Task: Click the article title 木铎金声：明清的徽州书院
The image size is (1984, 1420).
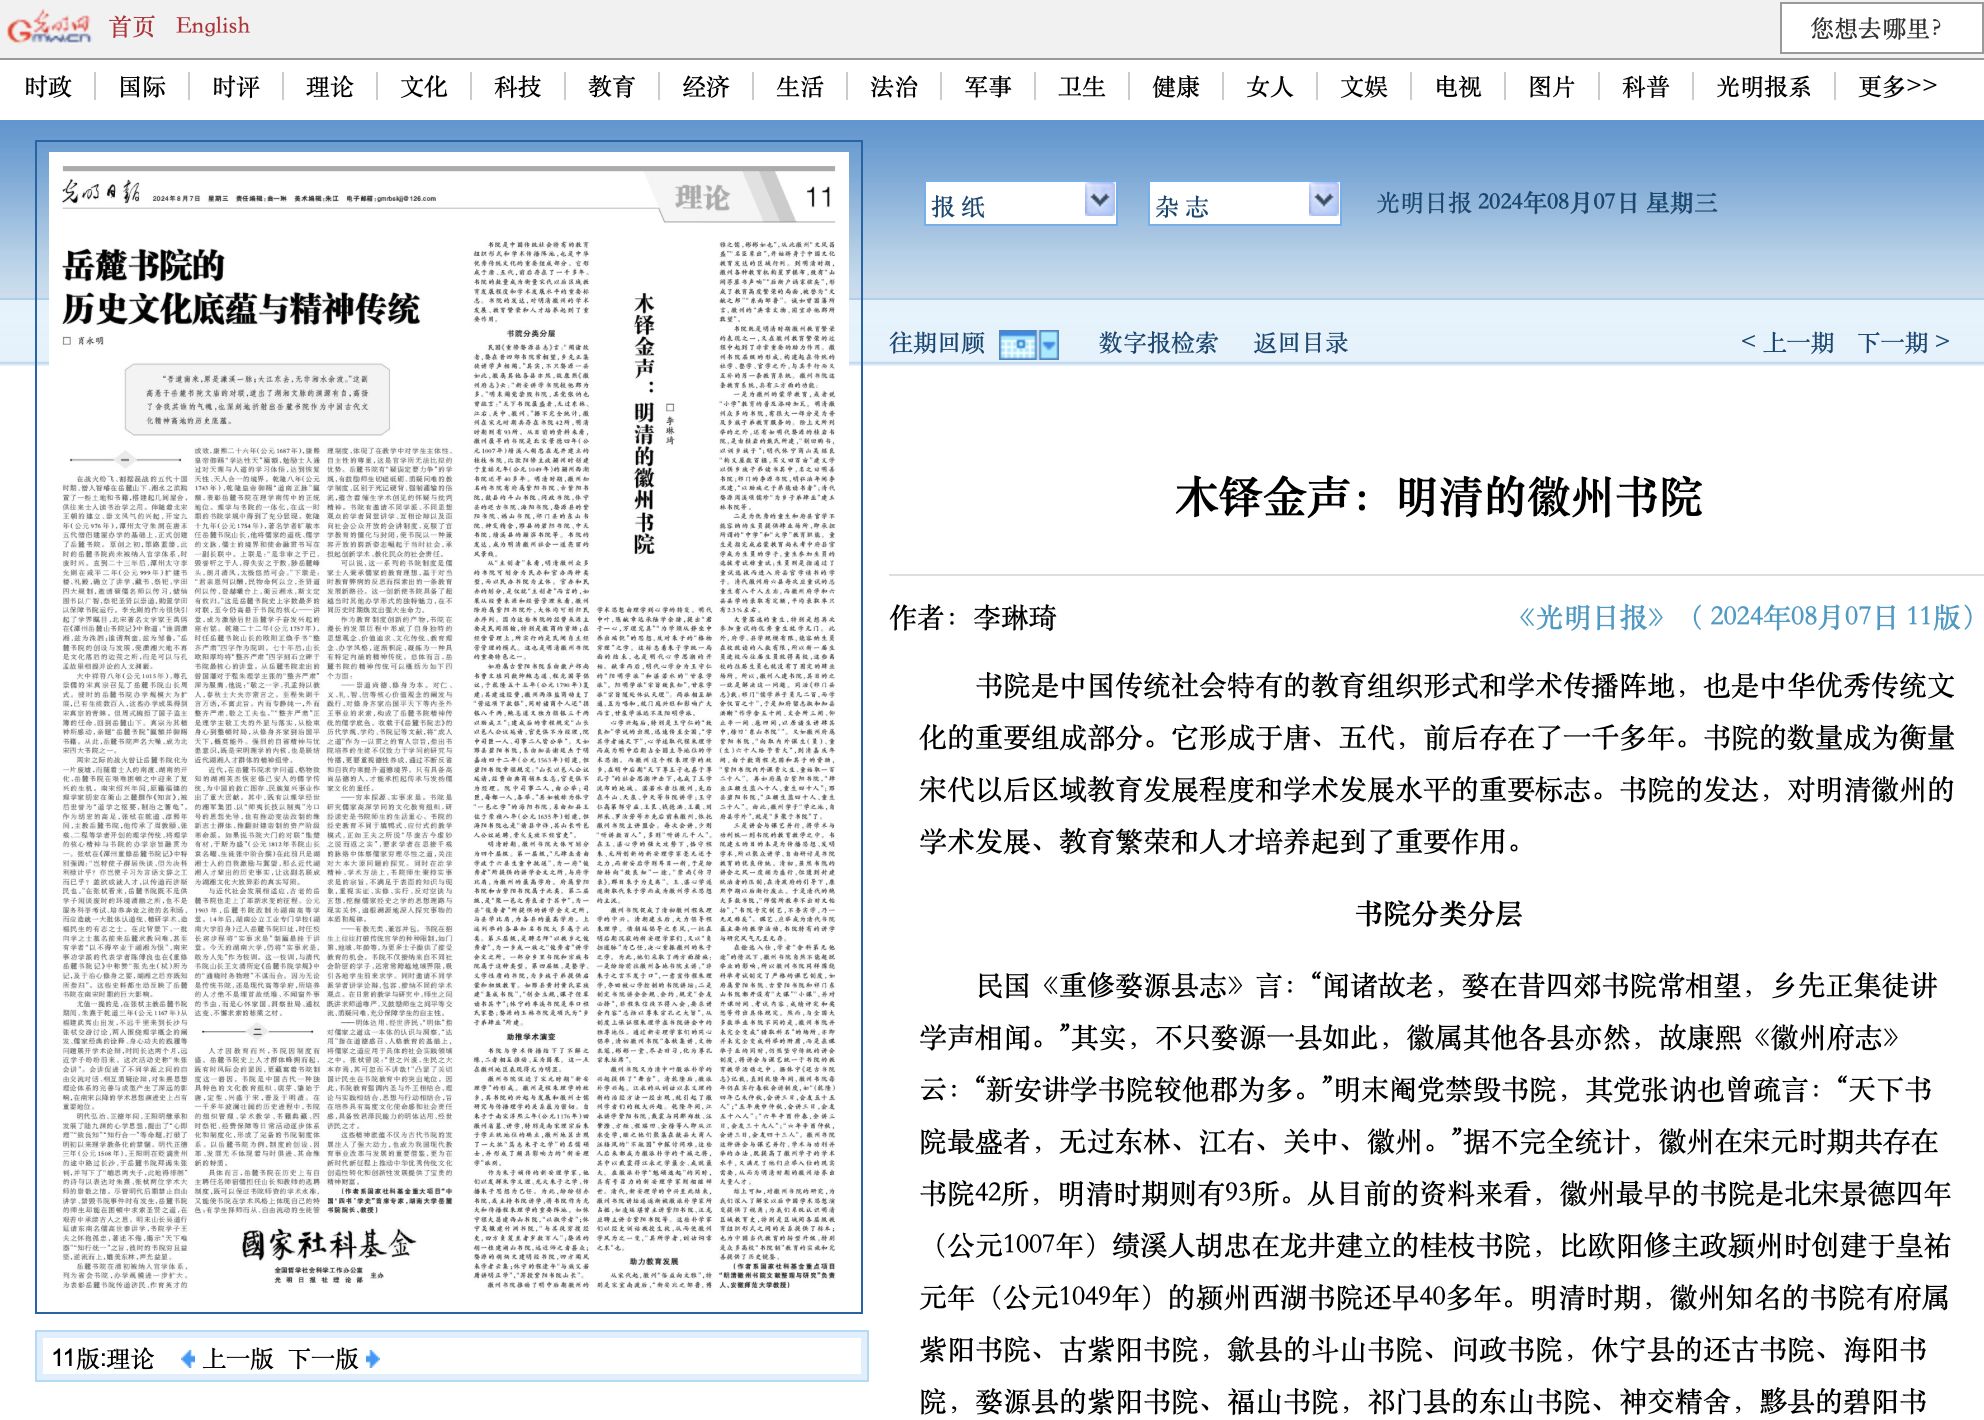Action: pyautogui.click(x=1439, y=497)
